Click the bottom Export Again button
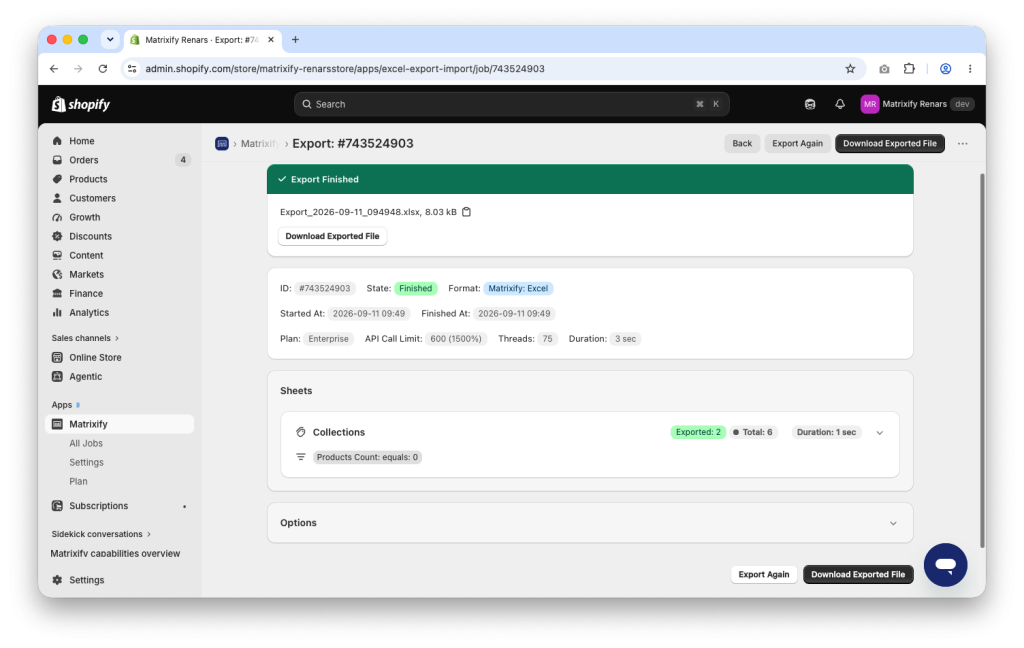This screenshot has height=648, width=1024. click(763, 575)
